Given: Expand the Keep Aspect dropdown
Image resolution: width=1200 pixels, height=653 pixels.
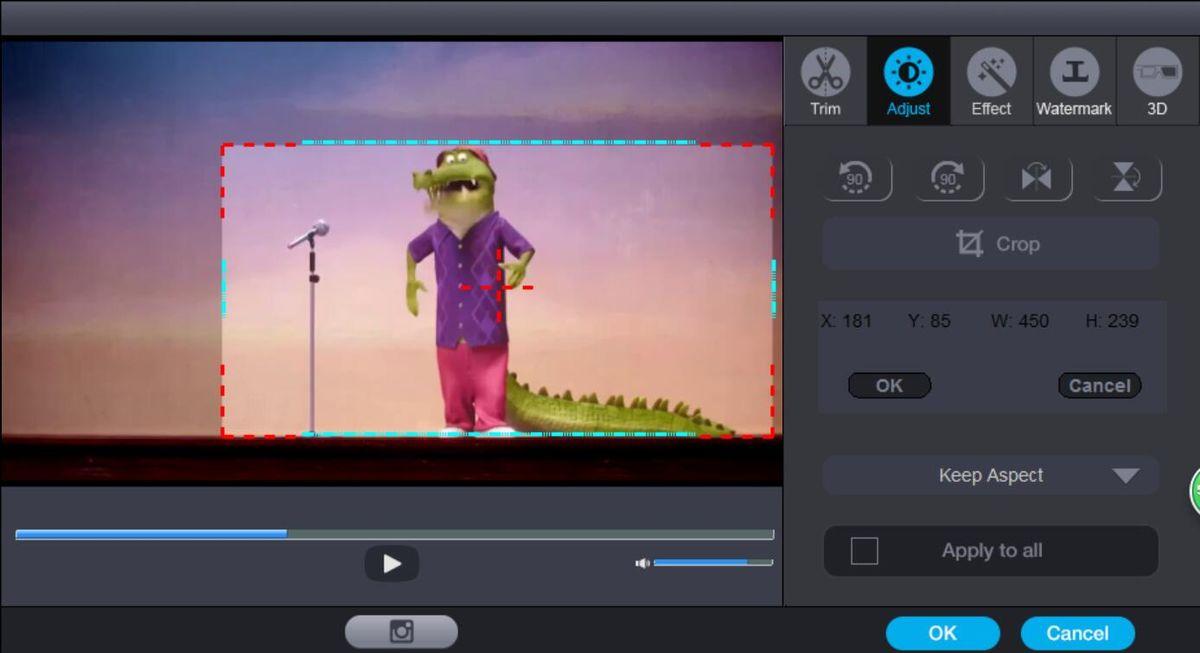Looking at the screenshot, I should (x=1125, y=476).
